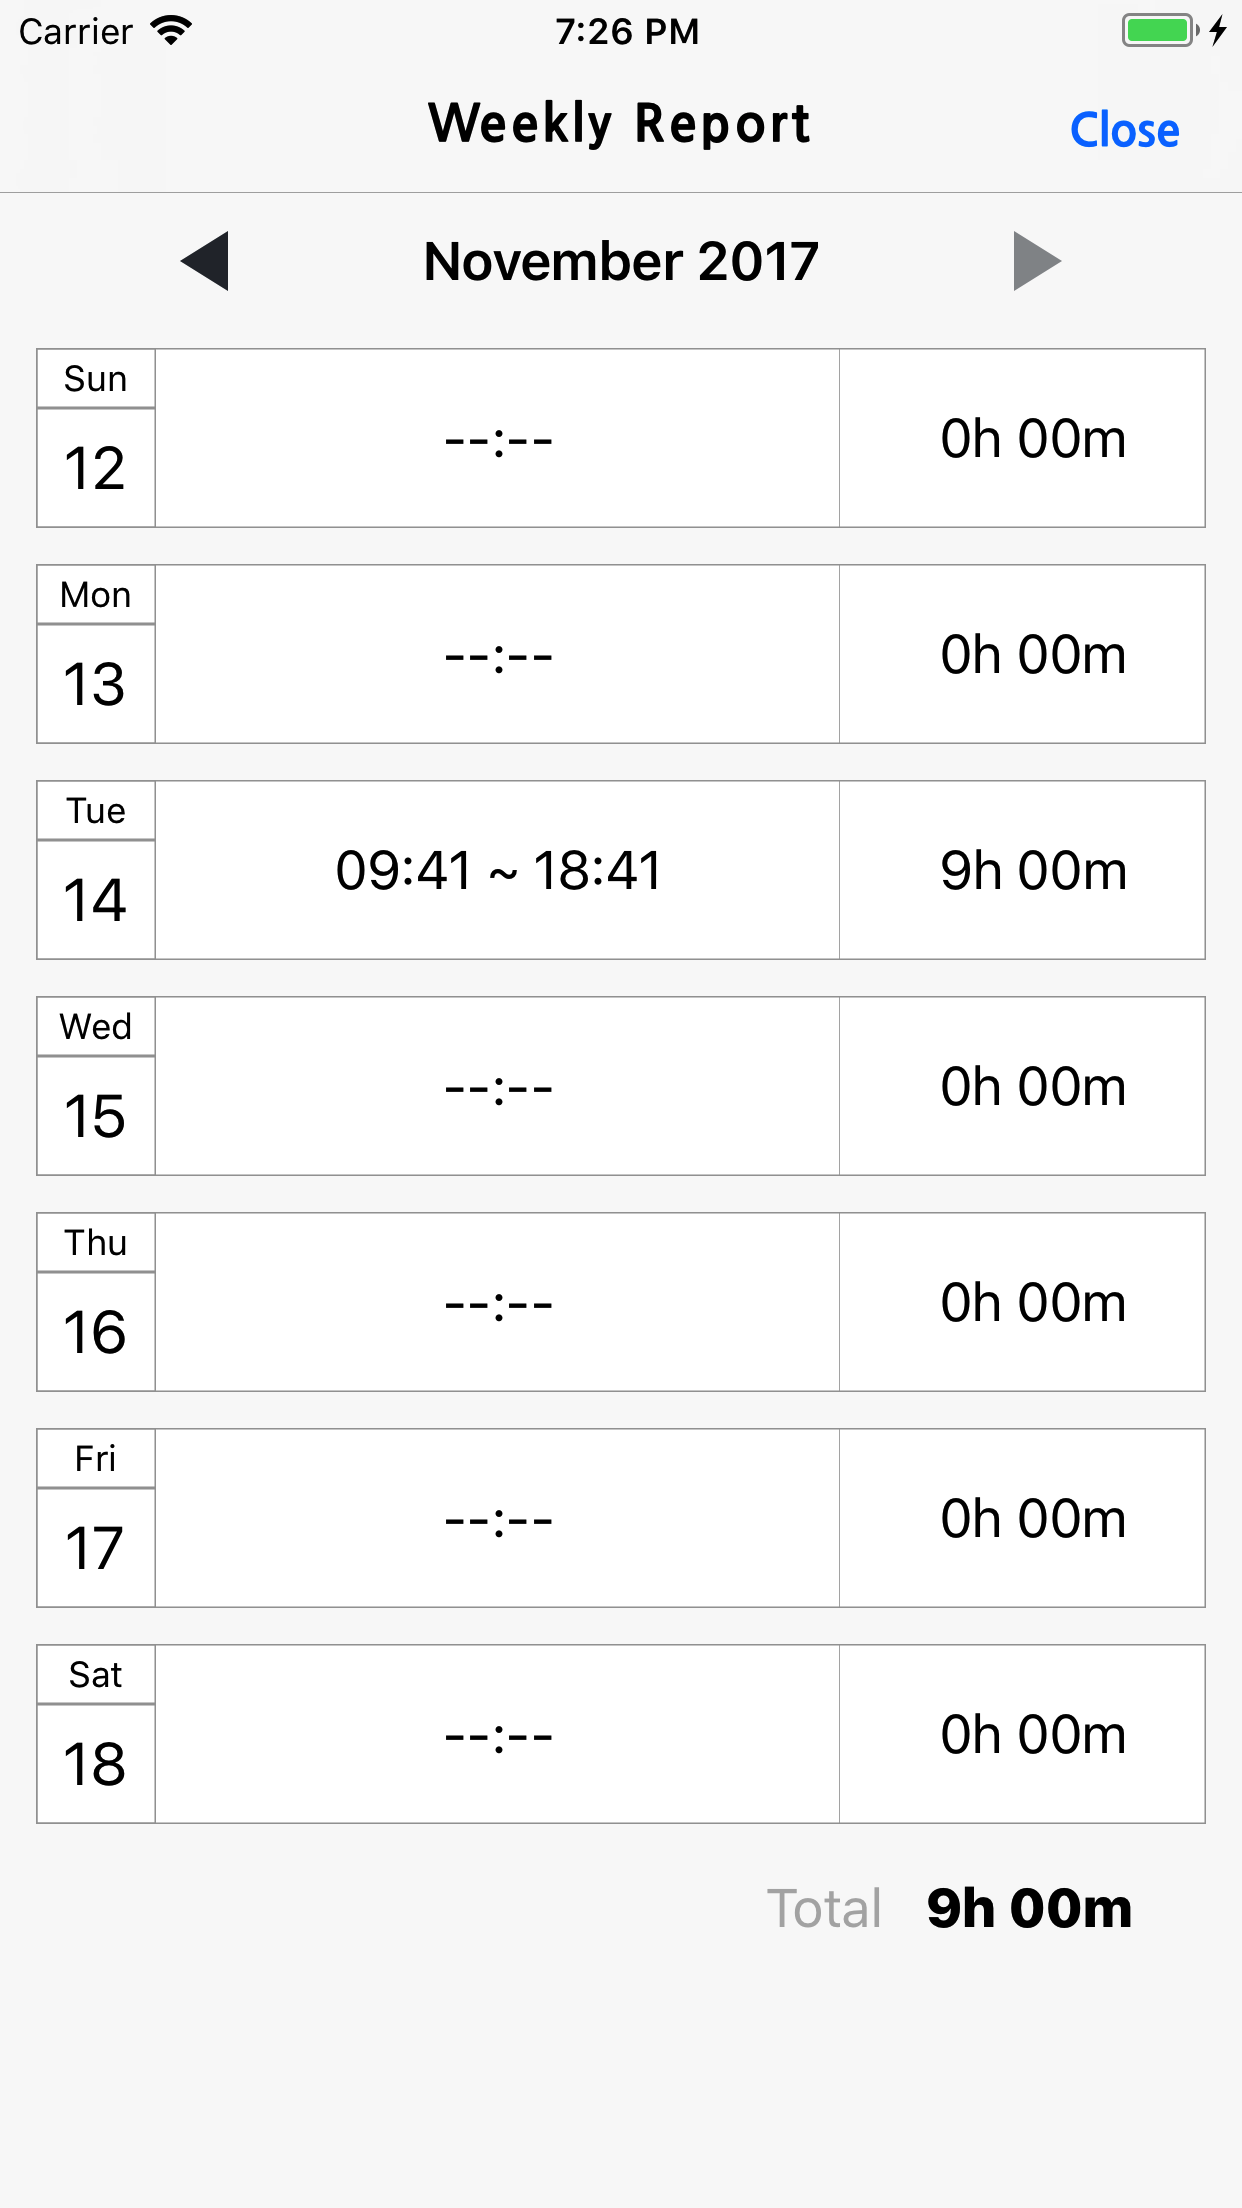Viewport: 1242px width, 2208px height.
Task: Select the Mon 13 date cell
Action: 96,654
